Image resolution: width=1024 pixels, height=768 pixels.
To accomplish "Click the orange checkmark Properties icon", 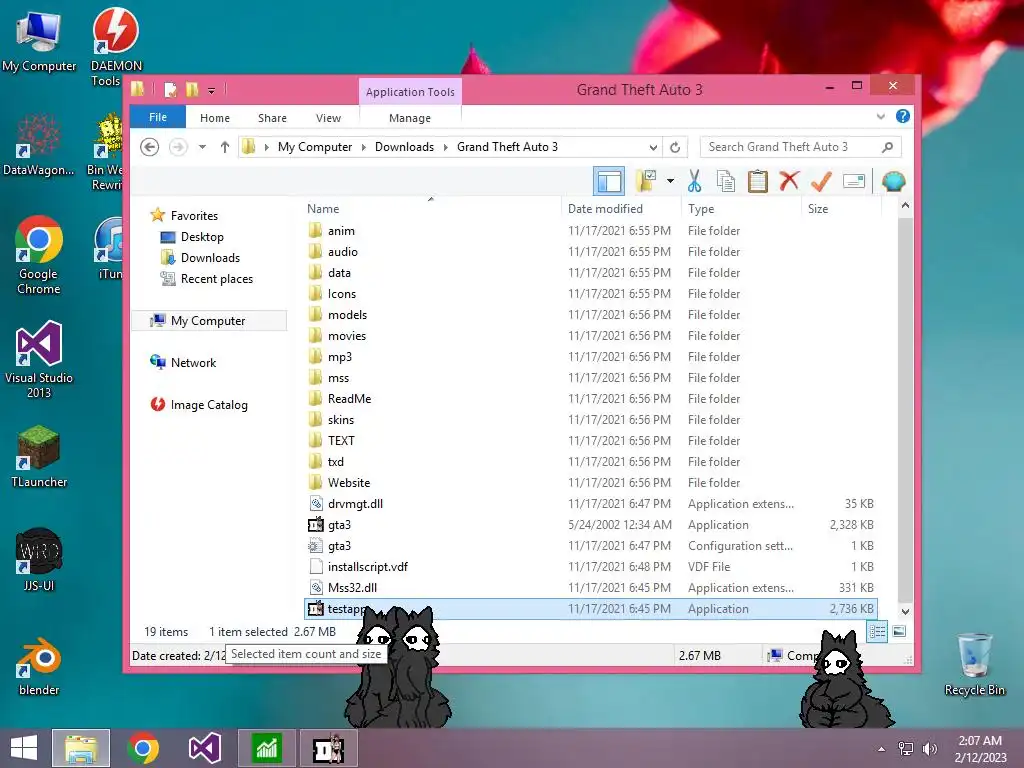I will tap(821, 181).
